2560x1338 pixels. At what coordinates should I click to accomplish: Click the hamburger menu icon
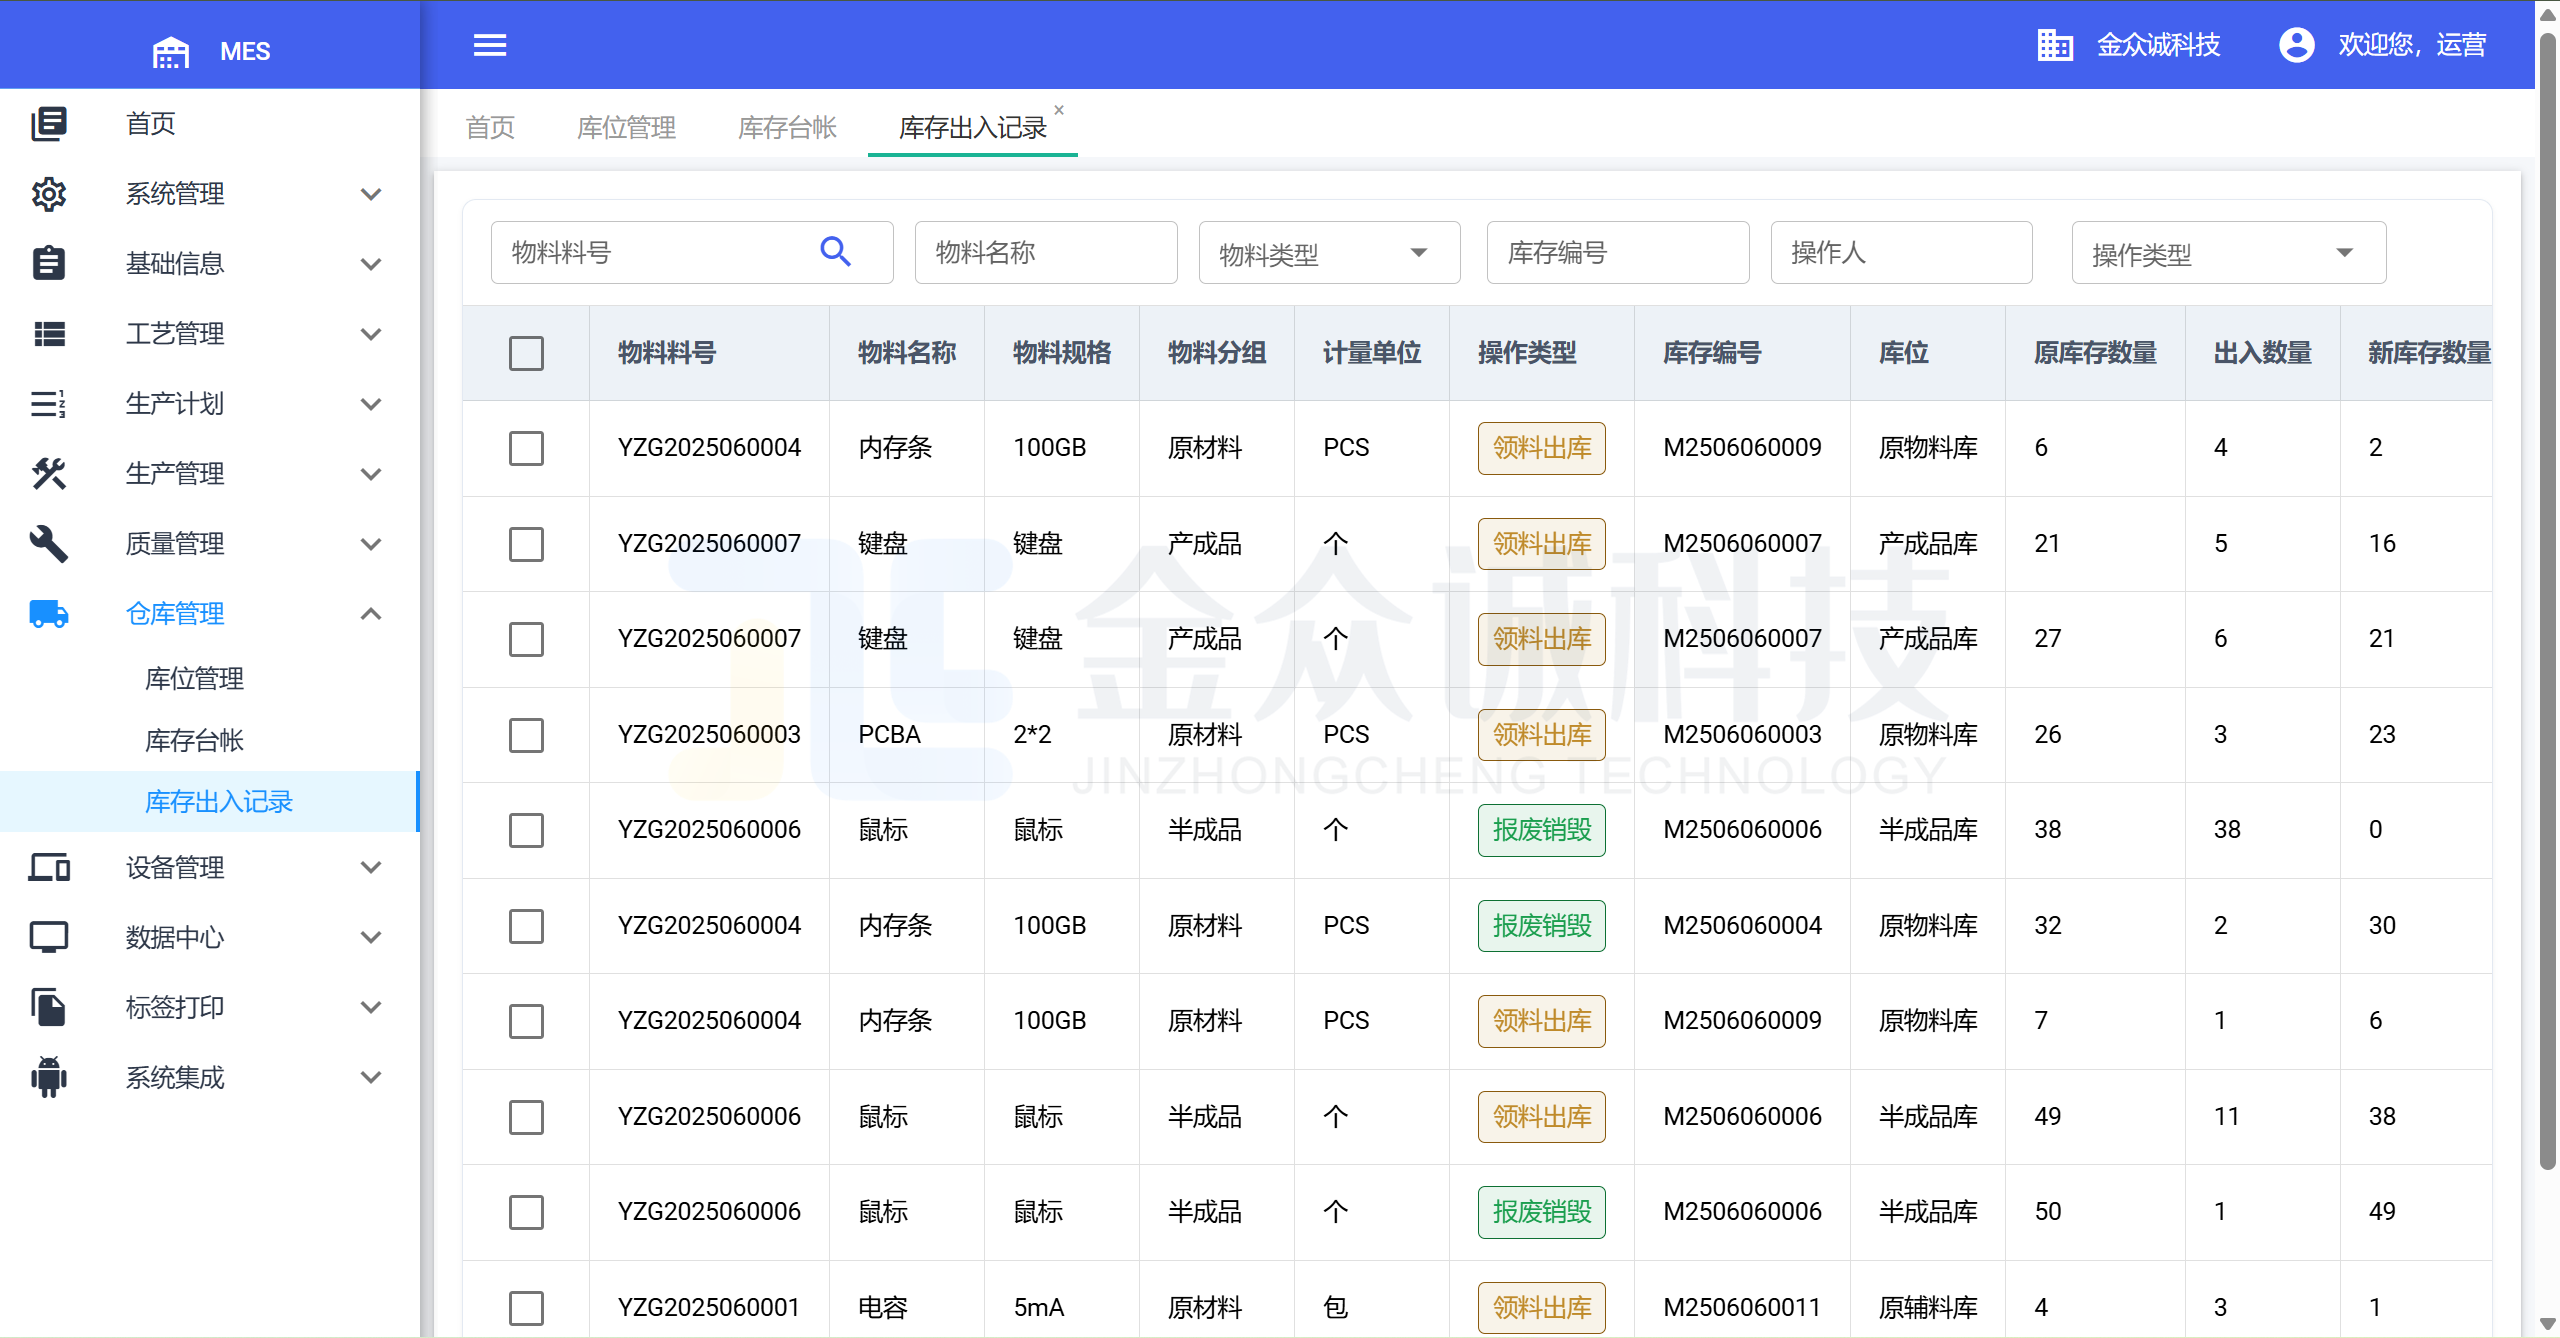click(489, 45)
